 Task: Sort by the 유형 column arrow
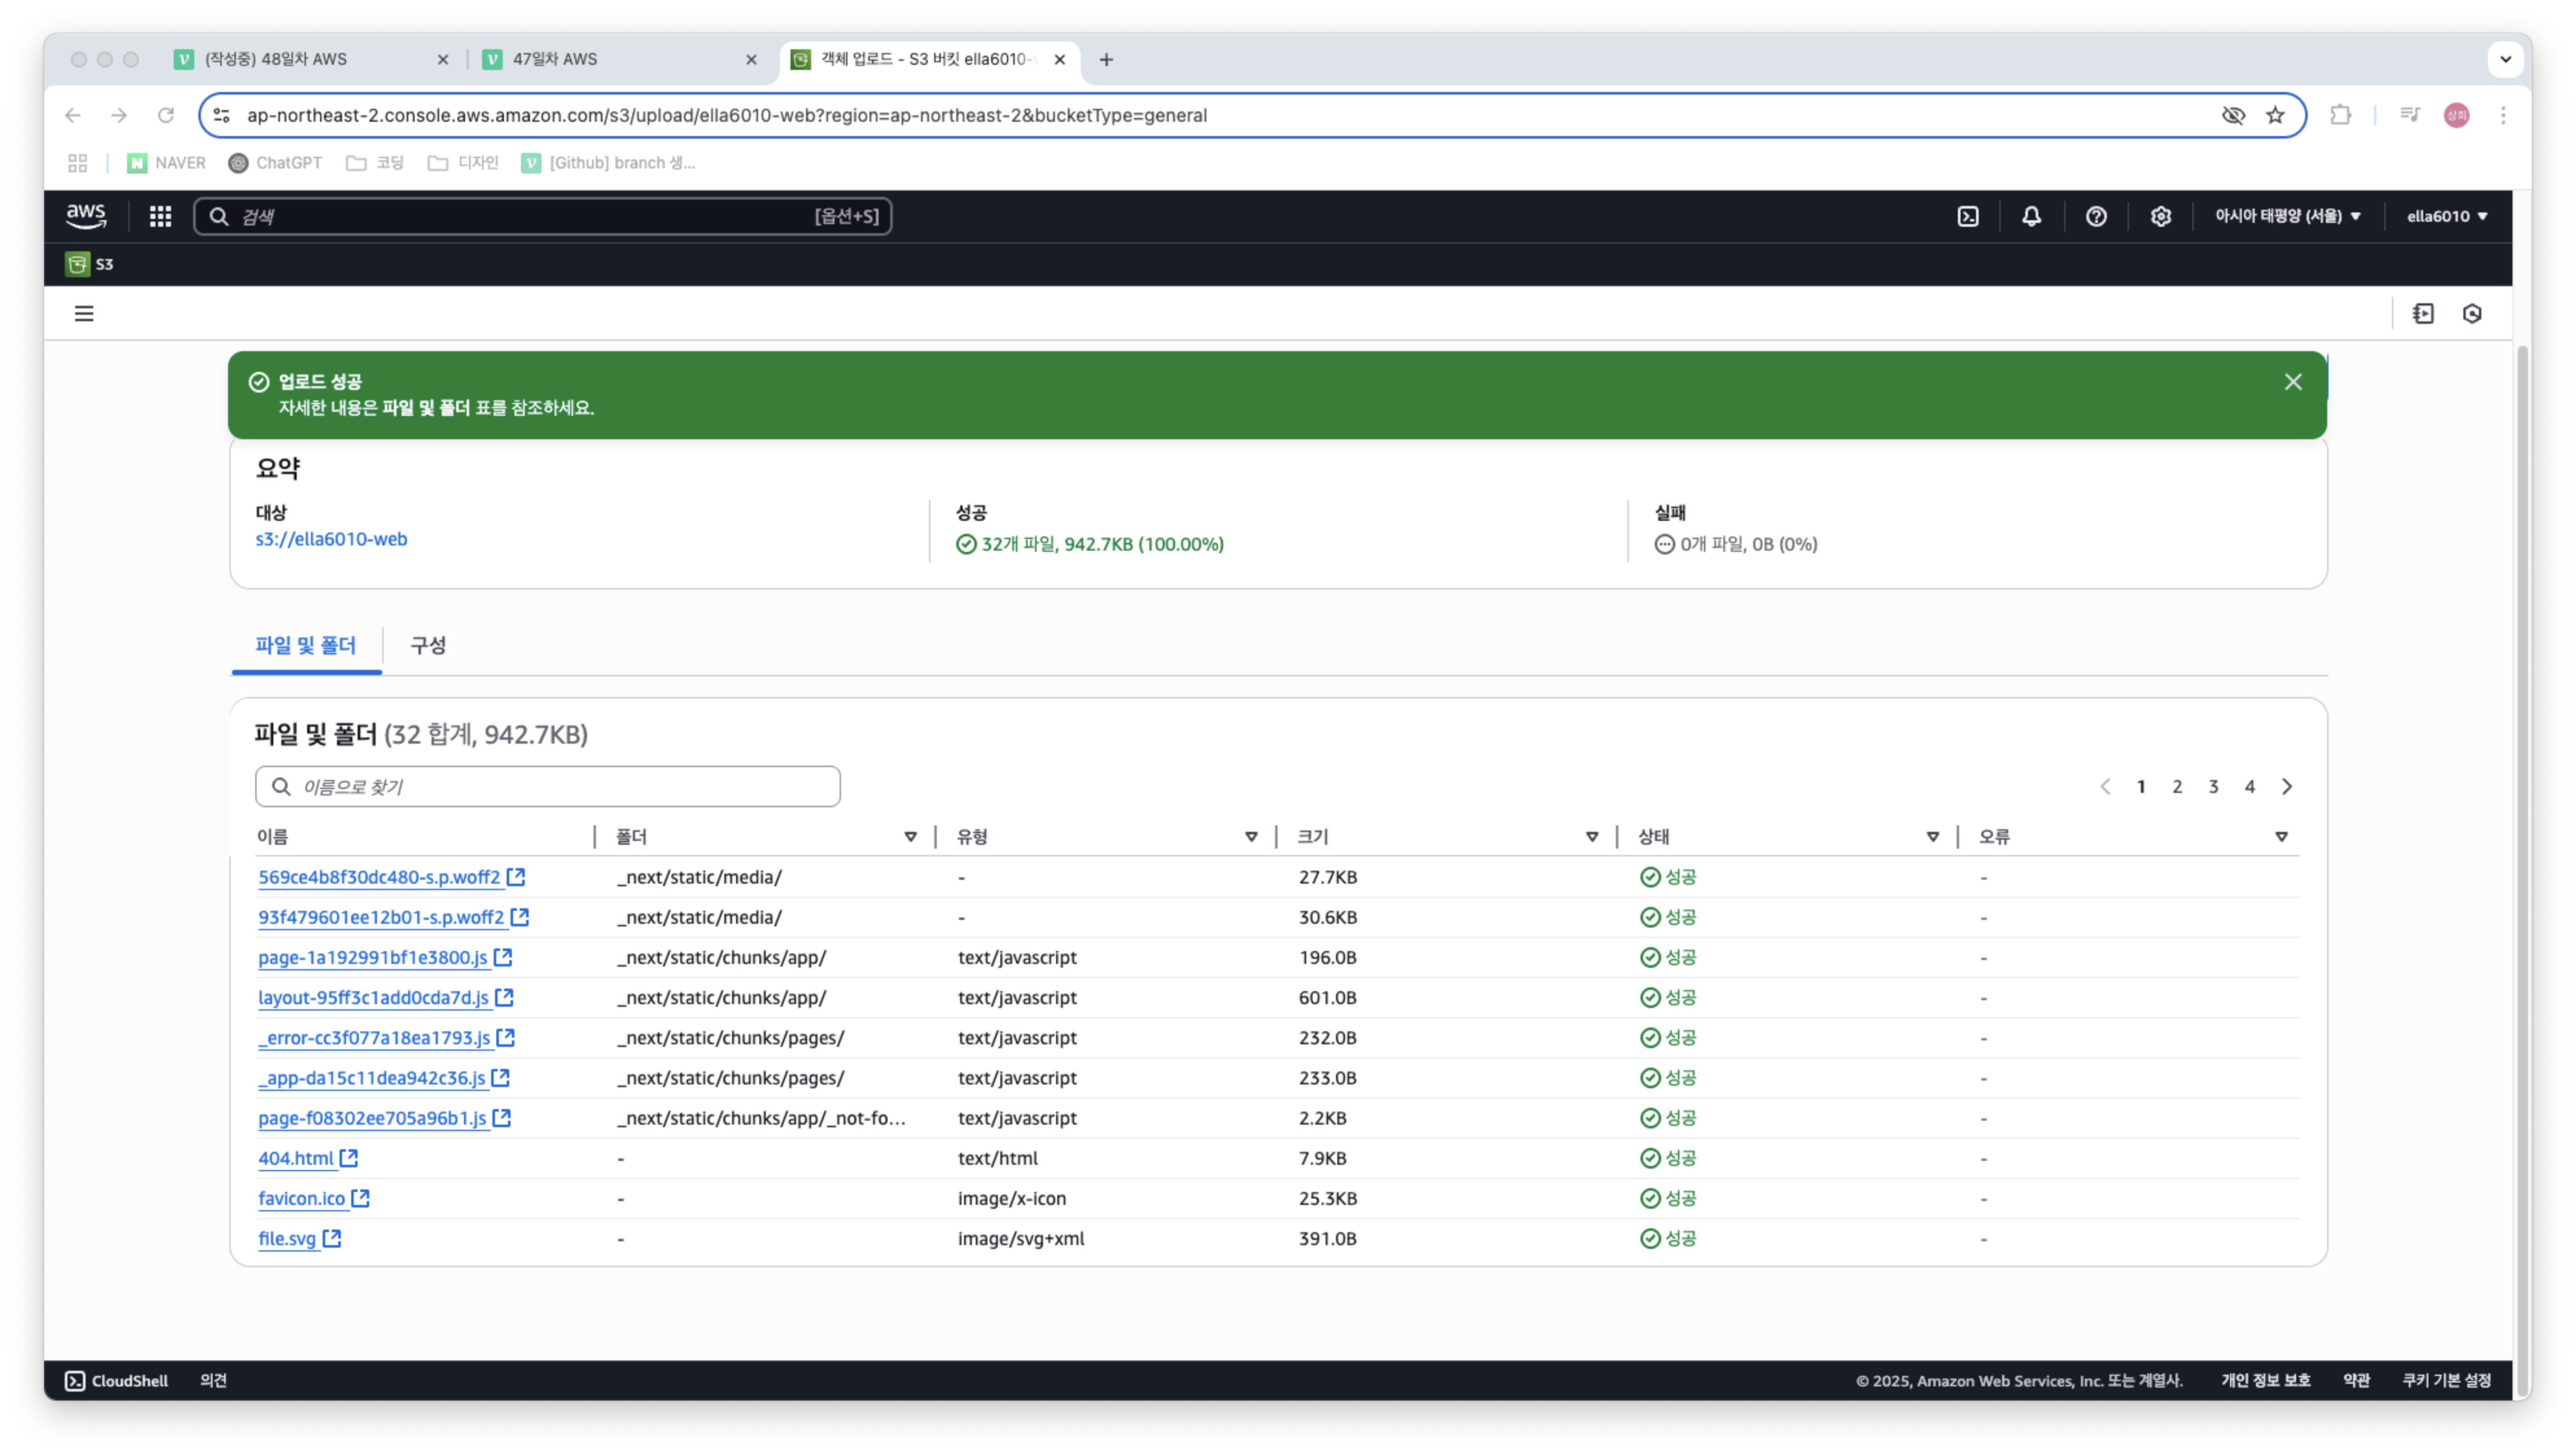pos(1251,837)
